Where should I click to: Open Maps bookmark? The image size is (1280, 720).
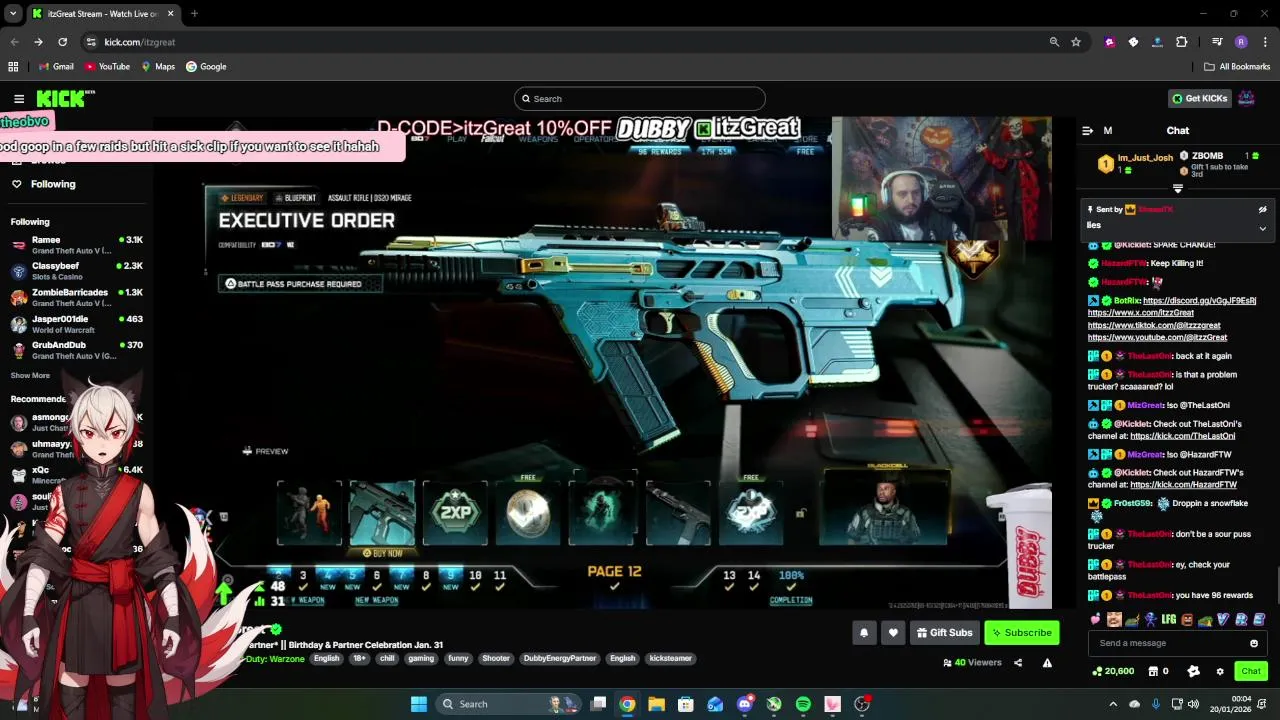tap(158, 67)
